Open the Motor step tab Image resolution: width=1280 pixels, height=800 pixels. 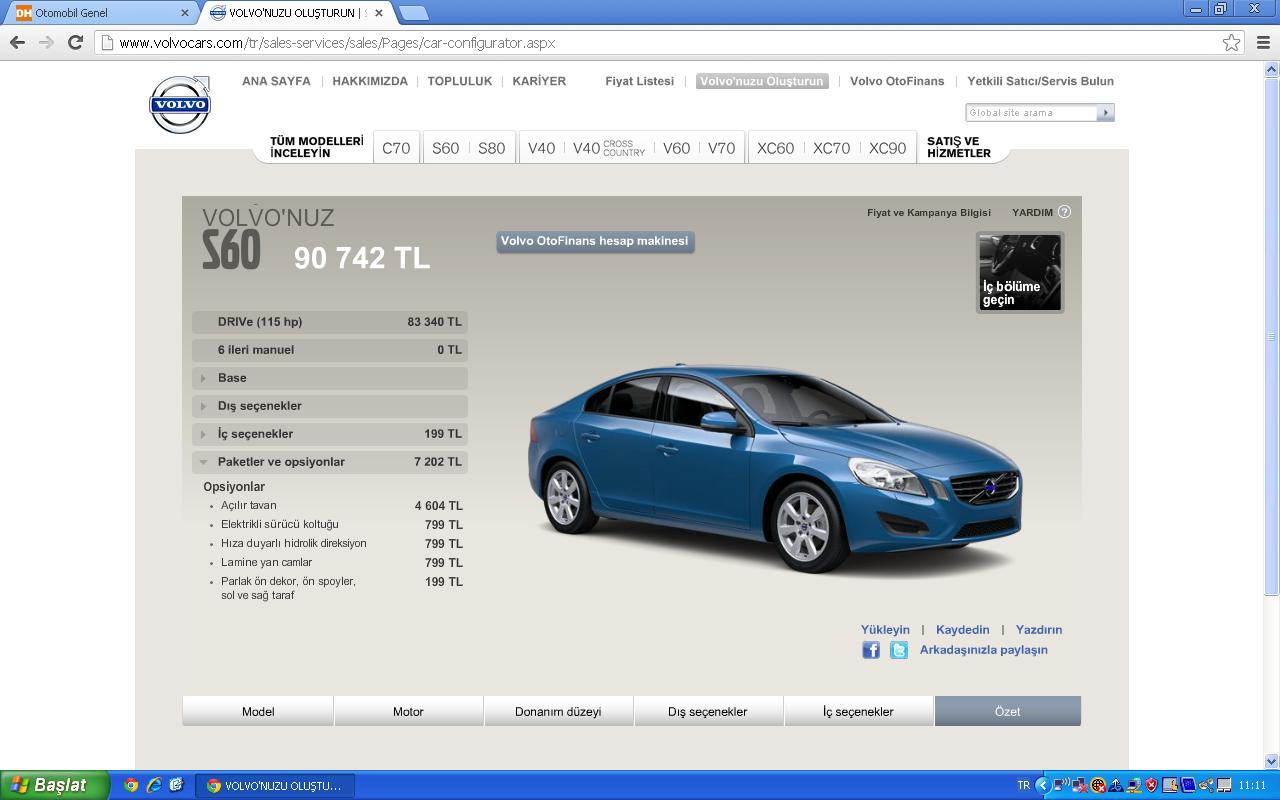coord(408,711)
